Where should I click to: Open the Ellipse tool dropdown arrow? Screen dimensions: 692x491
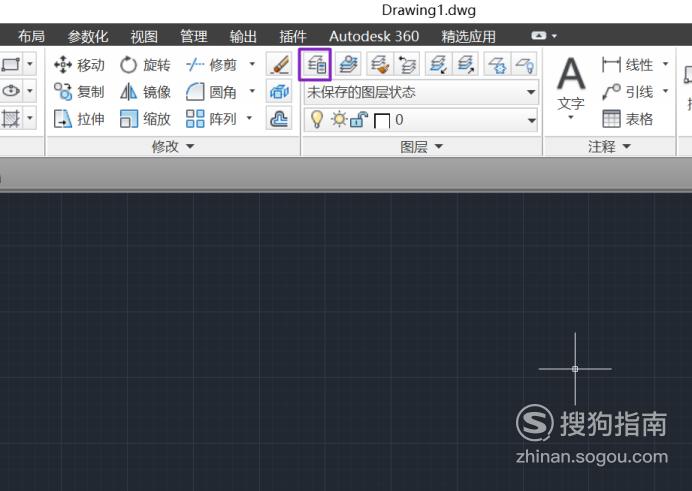click(x=30, y=91)
